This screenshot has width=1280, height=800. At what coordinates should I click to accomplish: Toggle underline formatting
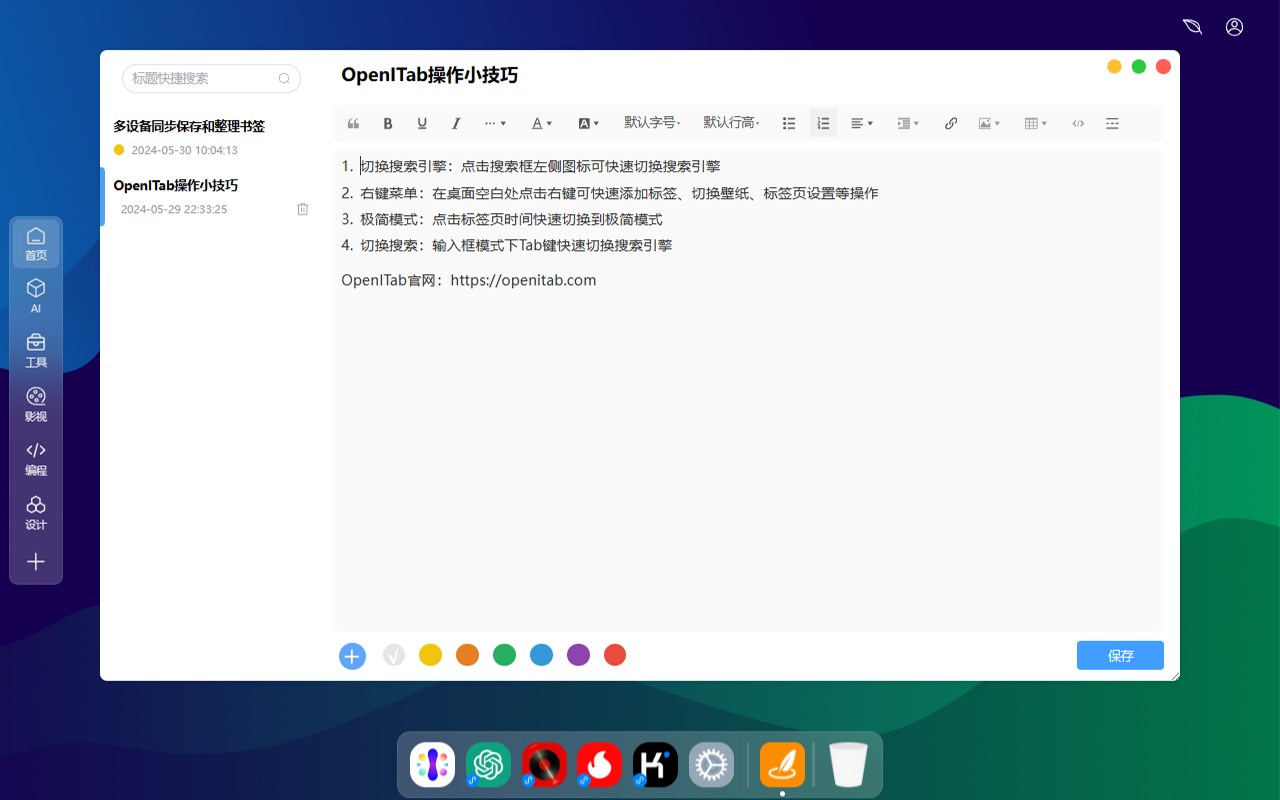(x=422, y=123)
